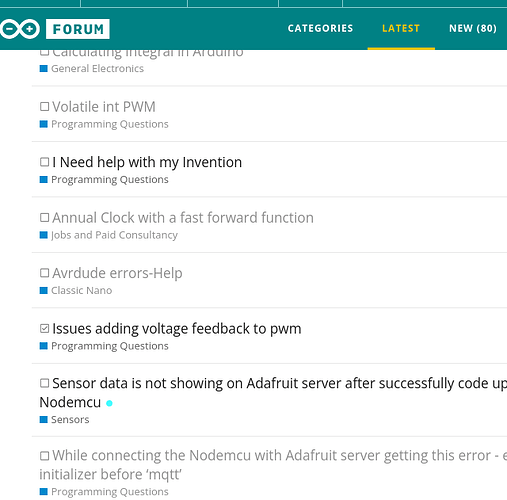Open Programming Questions under voltage feedback topic
This screenshot has width=507, height=500.
[x=110, y=346]
